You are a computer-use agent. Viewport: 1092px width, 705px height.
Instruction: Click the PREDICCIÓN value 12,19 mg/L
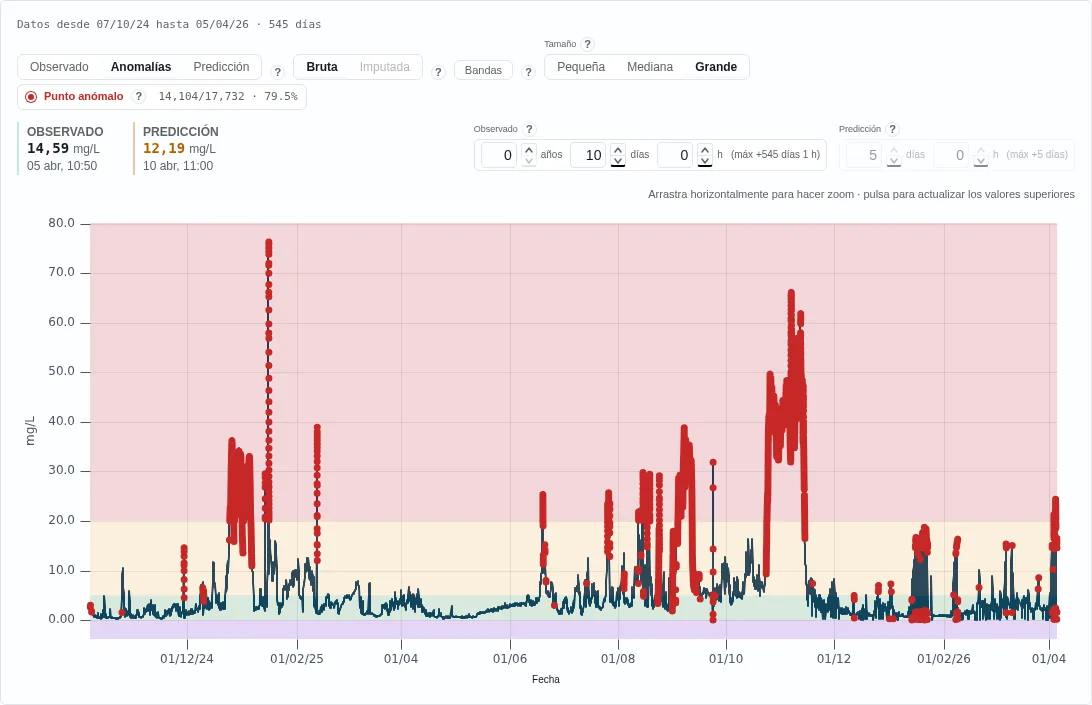pyautogui.click(x=179, y=148)
